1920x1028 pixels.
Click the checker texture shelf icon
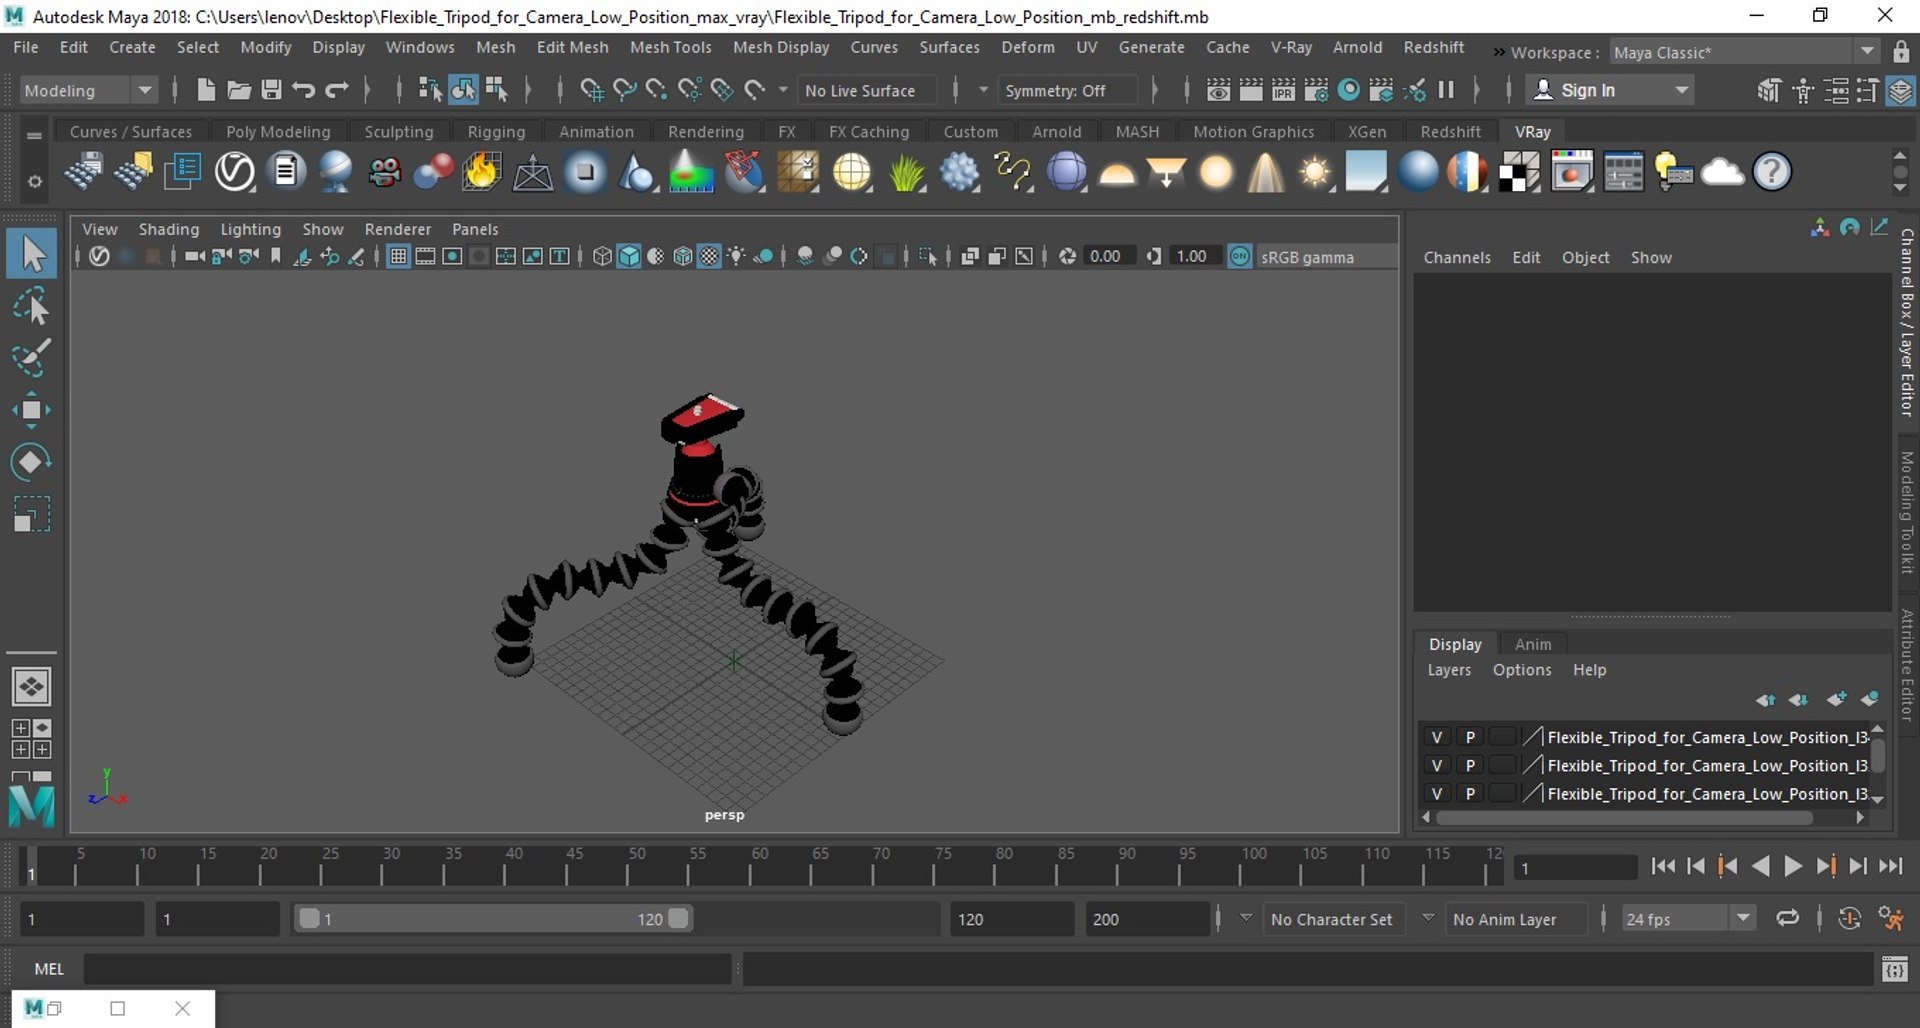(1519, 172)
